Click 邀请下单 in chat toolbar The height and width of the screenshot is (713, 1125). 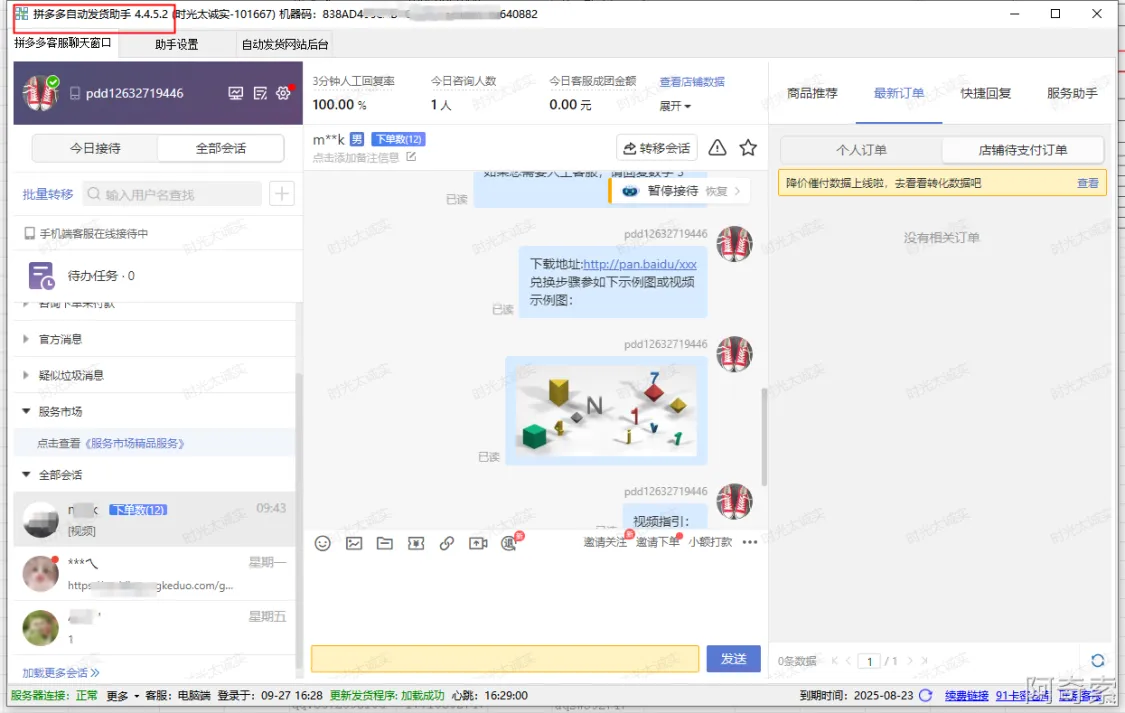click(657, 542)
